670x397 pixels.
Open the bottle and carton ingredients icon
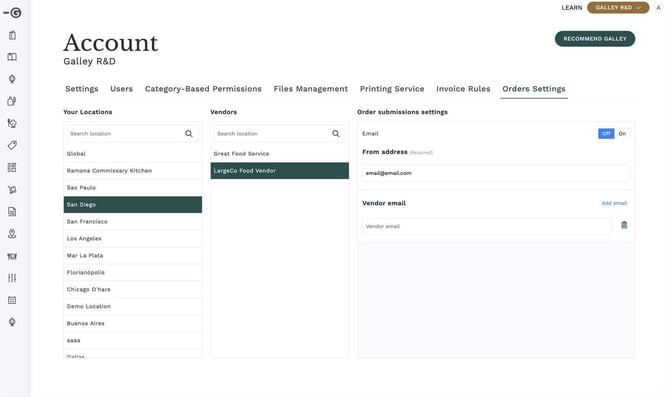coord(12,101)
